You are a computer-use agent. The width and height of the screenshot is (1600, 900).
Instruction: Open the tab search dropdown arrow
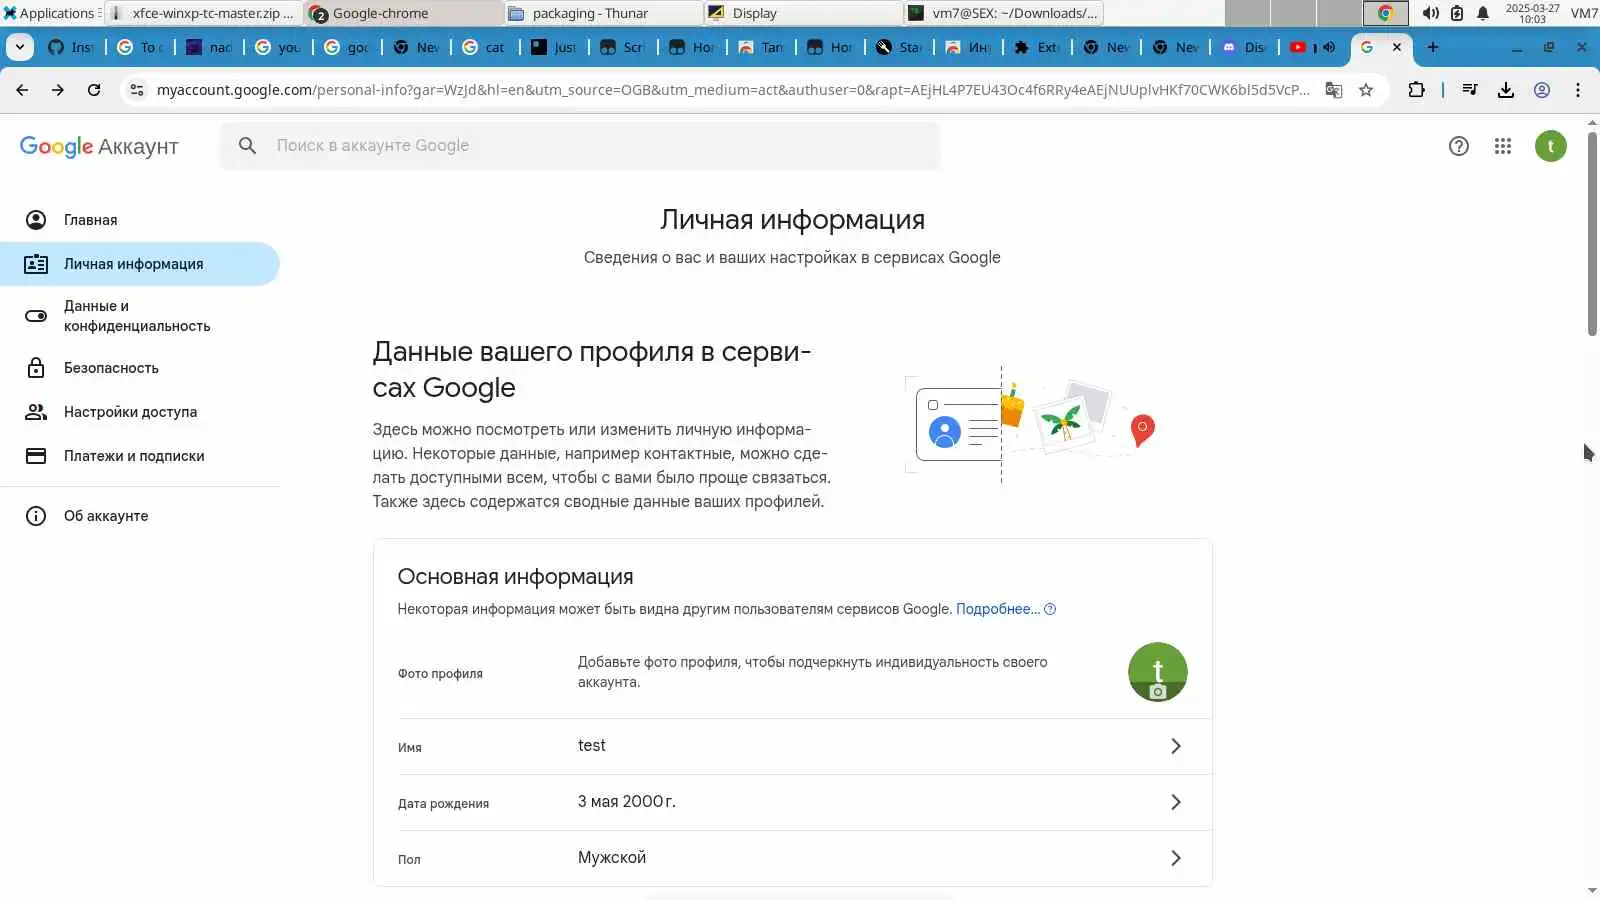coord(20,47)
